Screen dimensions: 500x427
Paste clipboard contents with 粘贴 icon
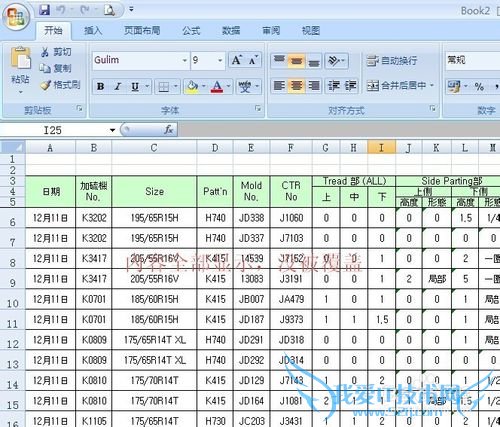[21, 58]
